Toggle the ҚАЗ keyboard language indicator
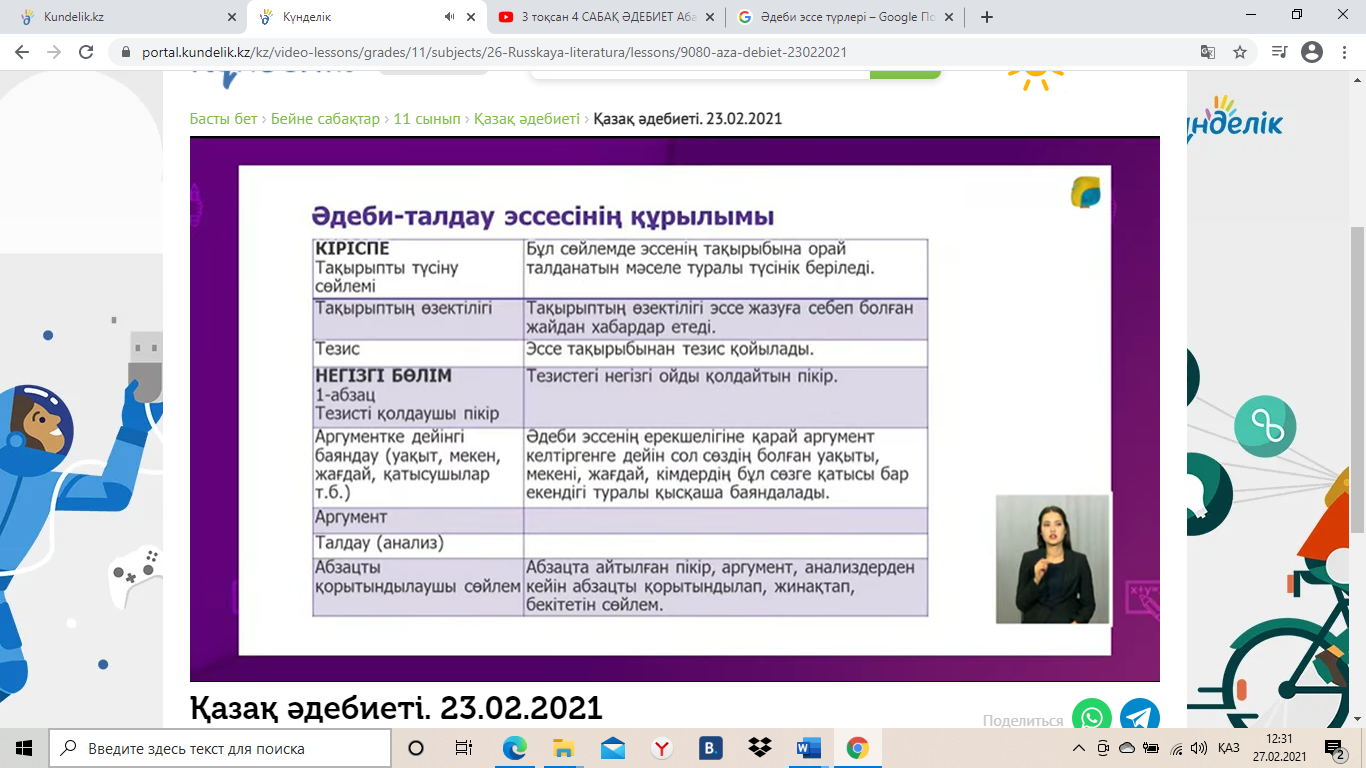Screen dimensions: 1366x768 (1229, 748)
